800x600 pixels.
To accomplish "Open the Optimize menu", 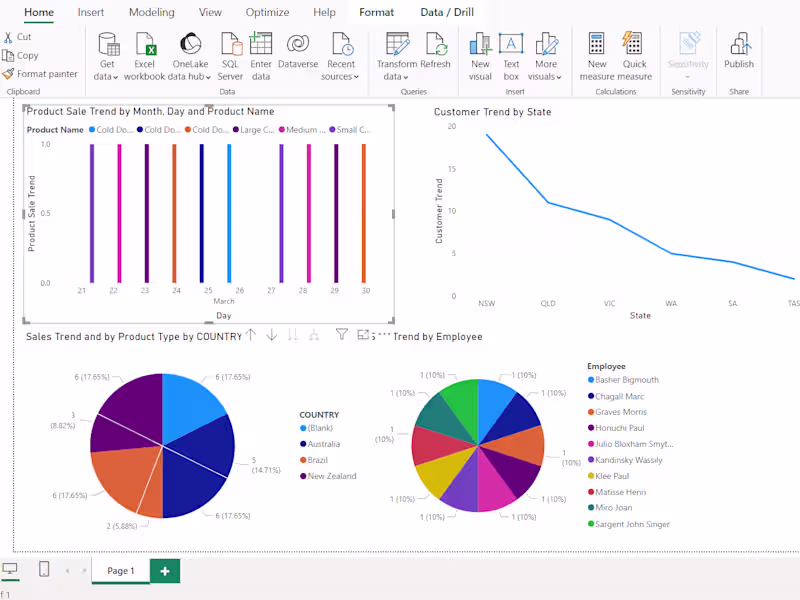I will point(267,12).
